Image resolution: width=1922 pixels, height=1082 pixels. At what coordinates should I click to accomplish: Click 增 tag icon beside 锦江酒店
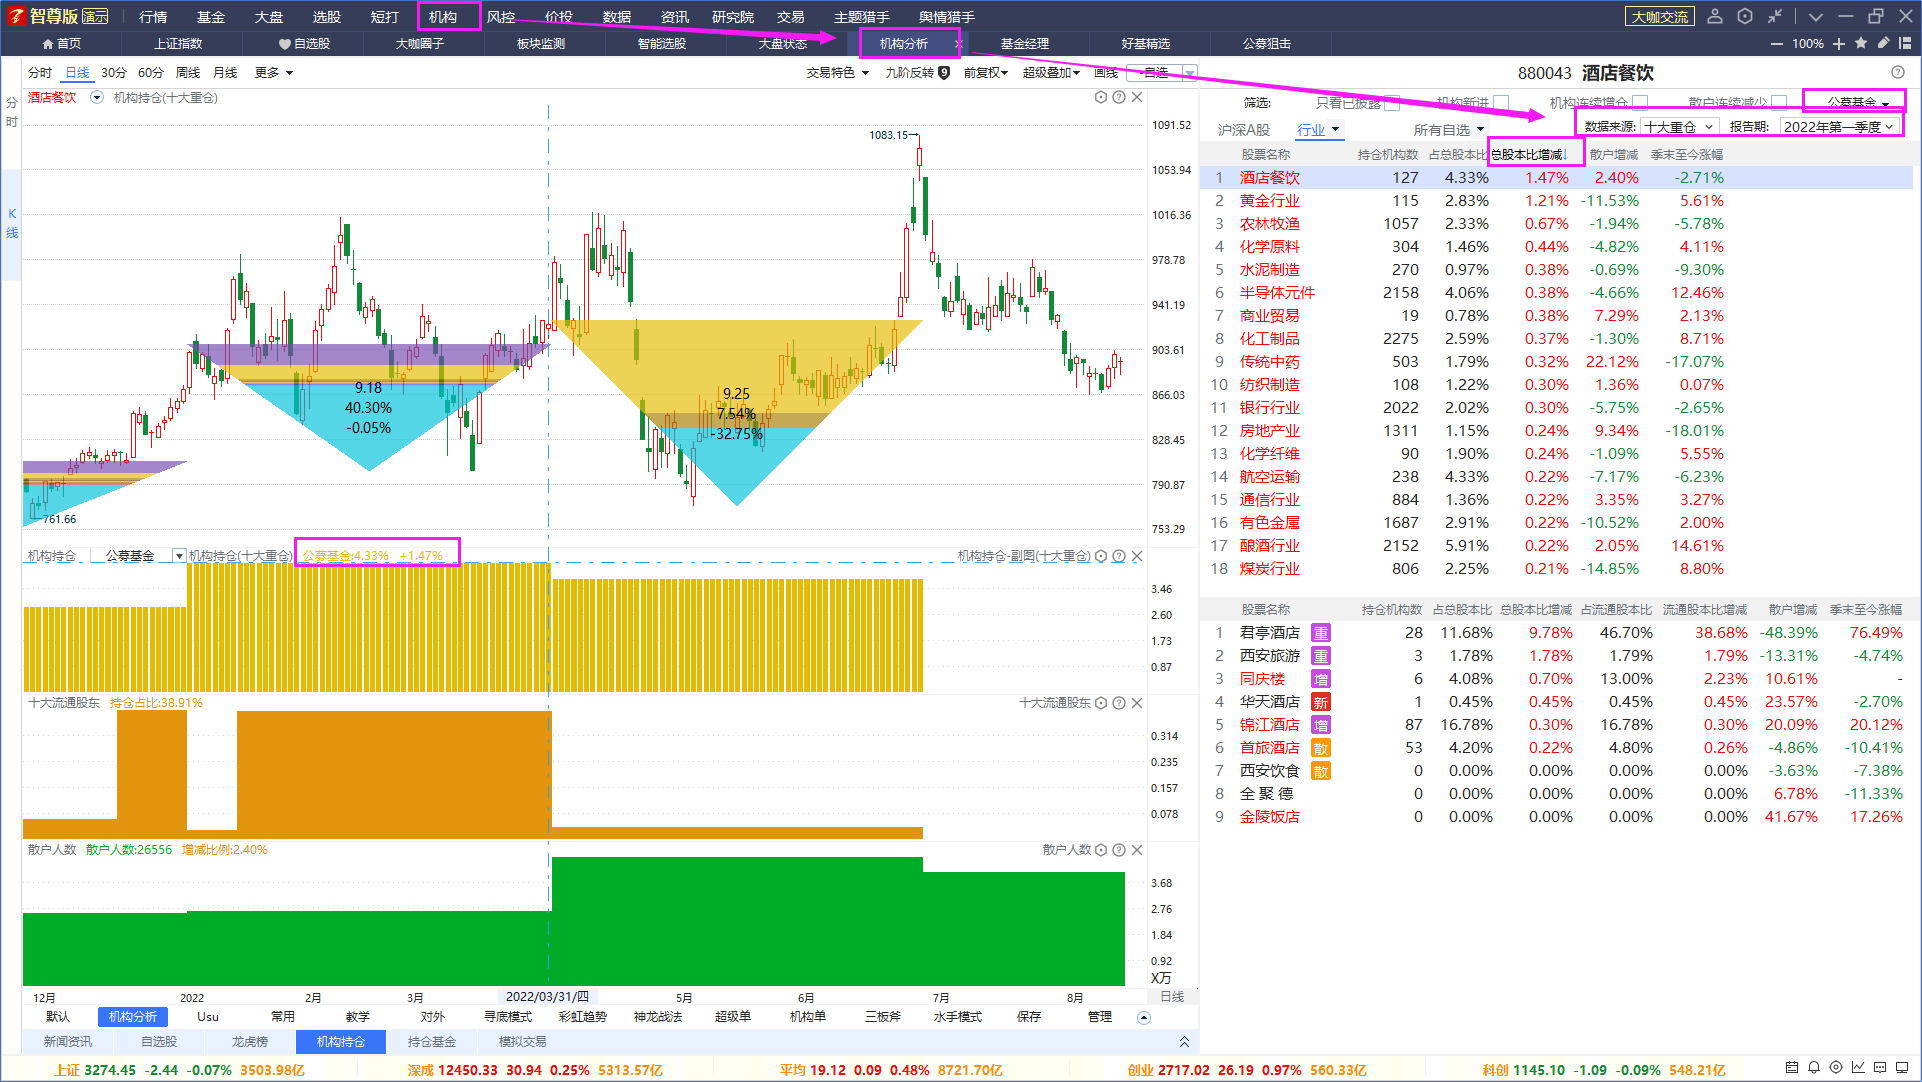tap(1321, 725)
